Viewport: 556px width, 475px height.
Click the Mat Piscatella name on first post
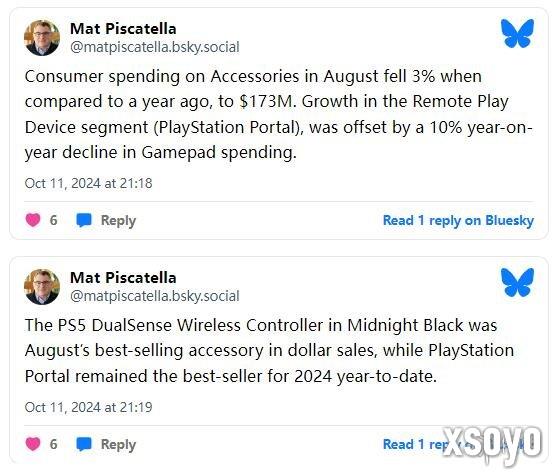point(123,29)
